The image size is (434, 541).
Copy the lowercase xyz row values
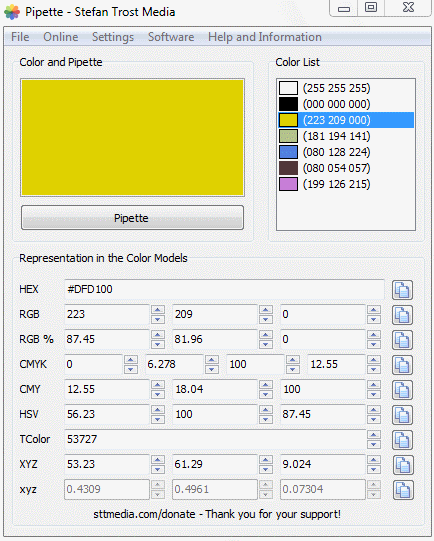pos(403,490)
